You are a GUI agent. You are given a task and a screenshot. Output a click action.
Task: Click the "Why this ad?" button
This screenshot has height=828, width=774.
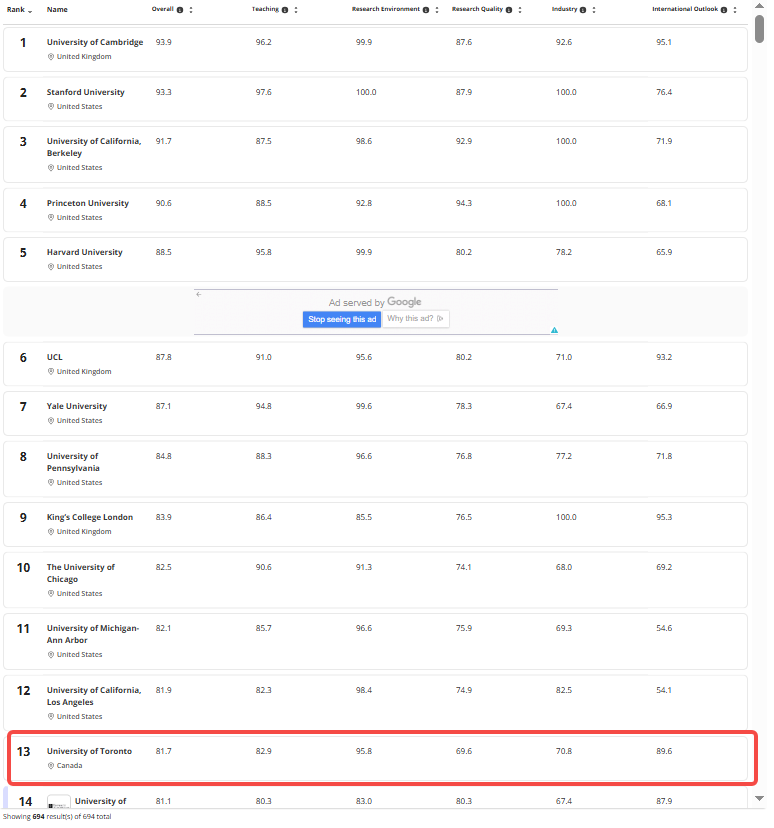point(416,319)
